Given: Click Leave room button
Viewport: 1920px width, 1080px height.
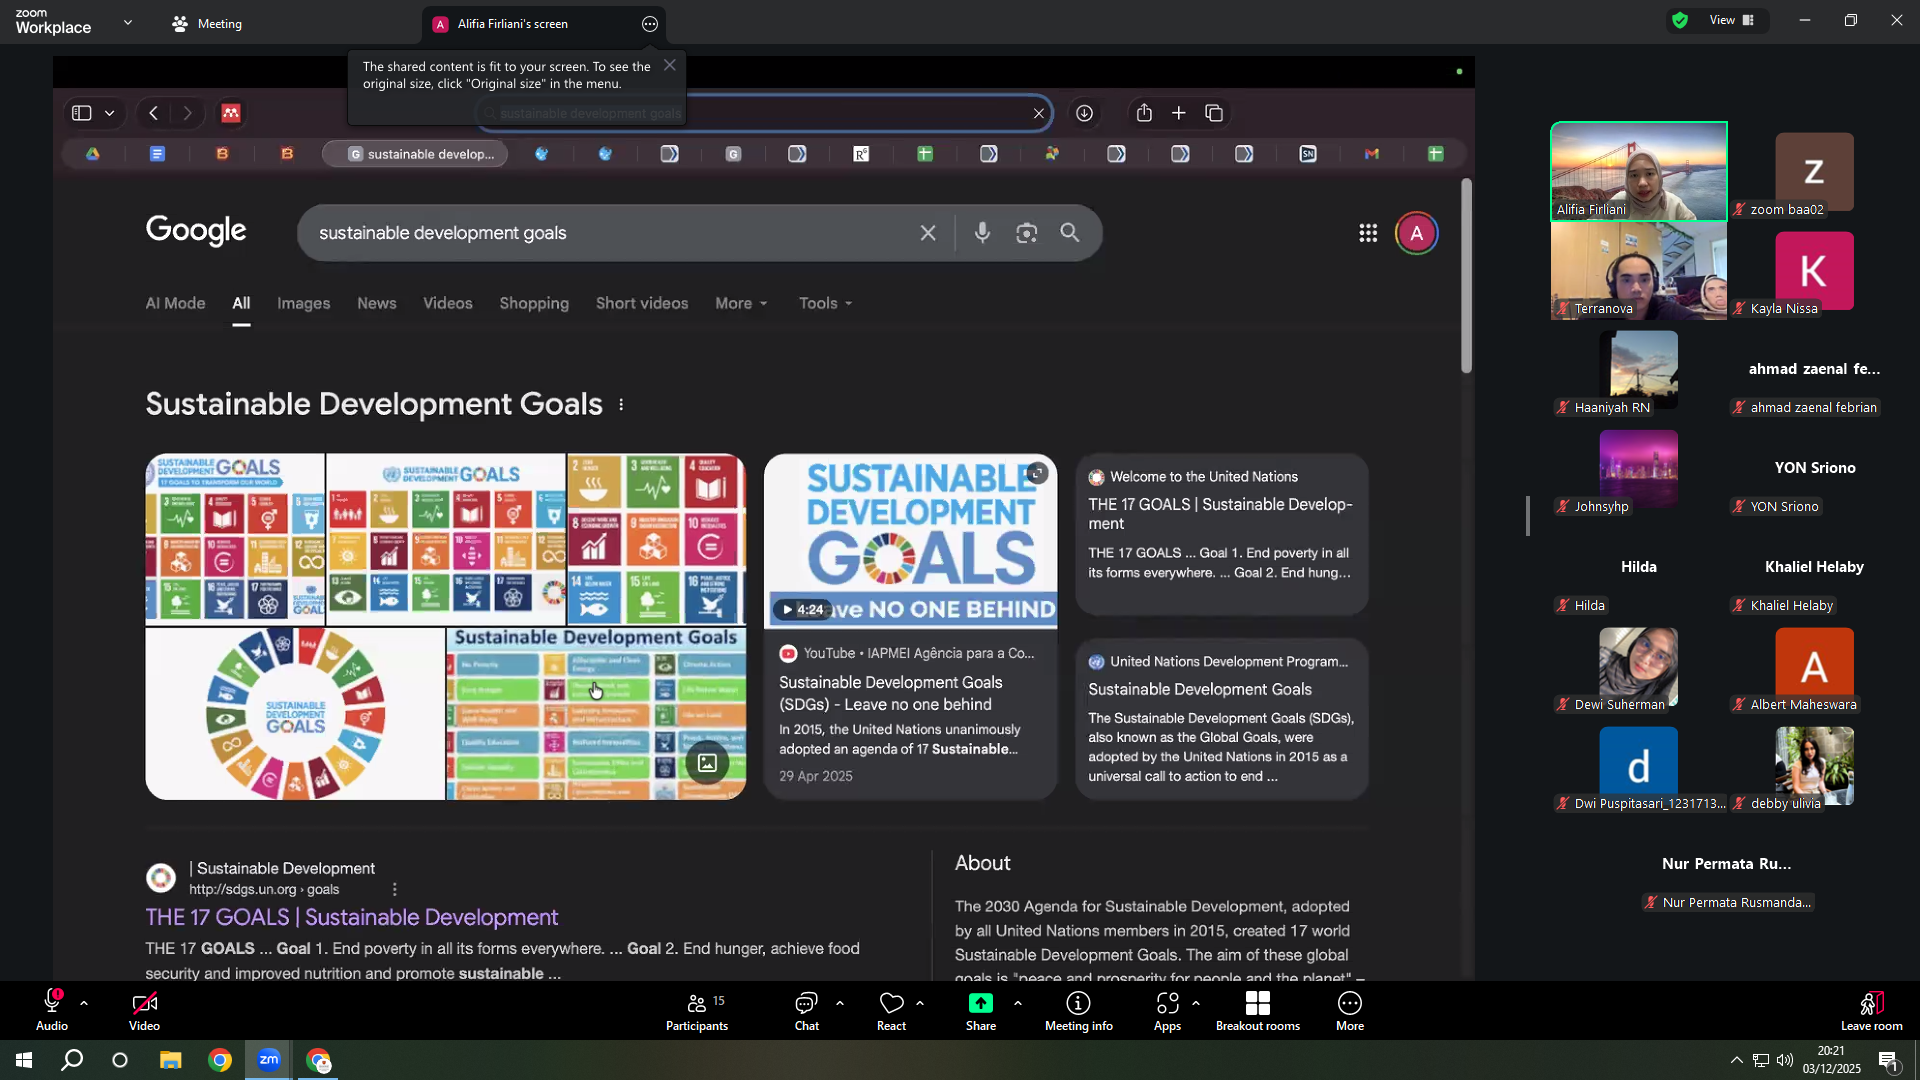Looking at the screenshot, I should 1871,1010.
